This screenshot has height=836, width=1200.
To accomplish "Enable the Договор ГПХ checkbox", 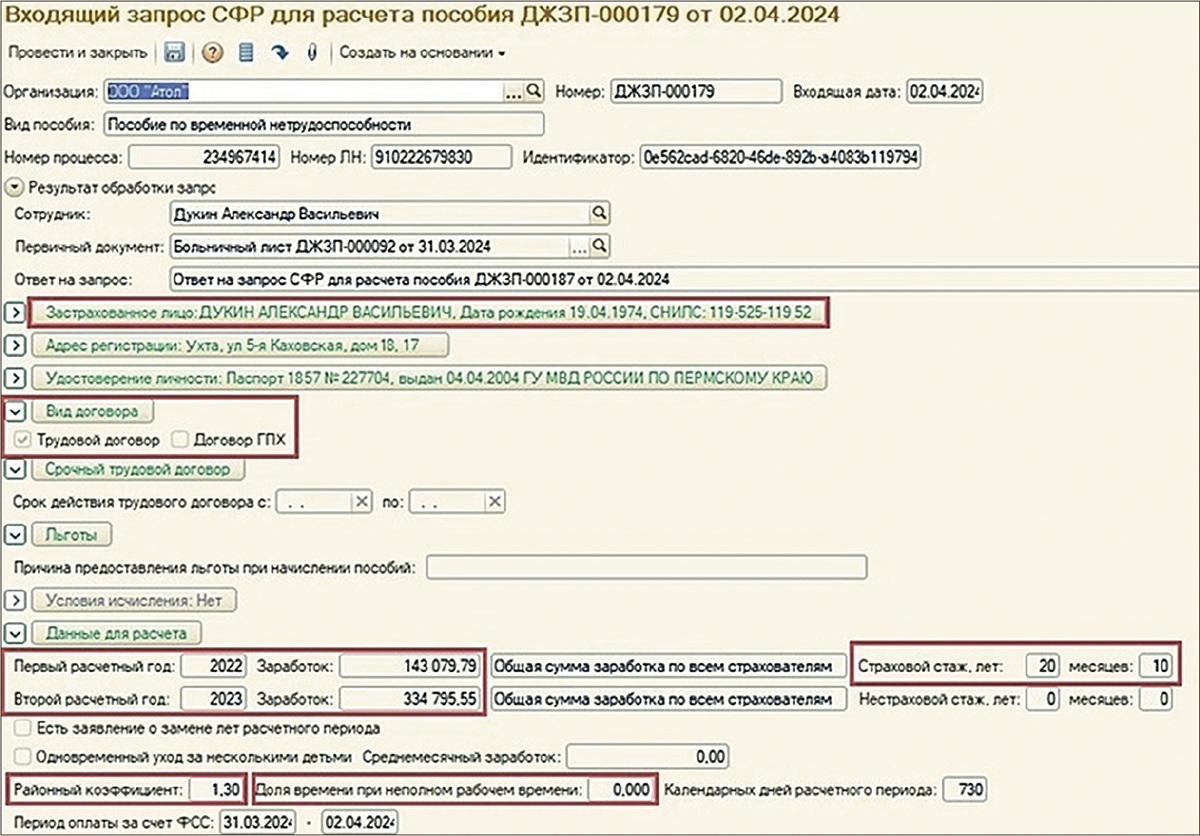I will pos(178,439).
